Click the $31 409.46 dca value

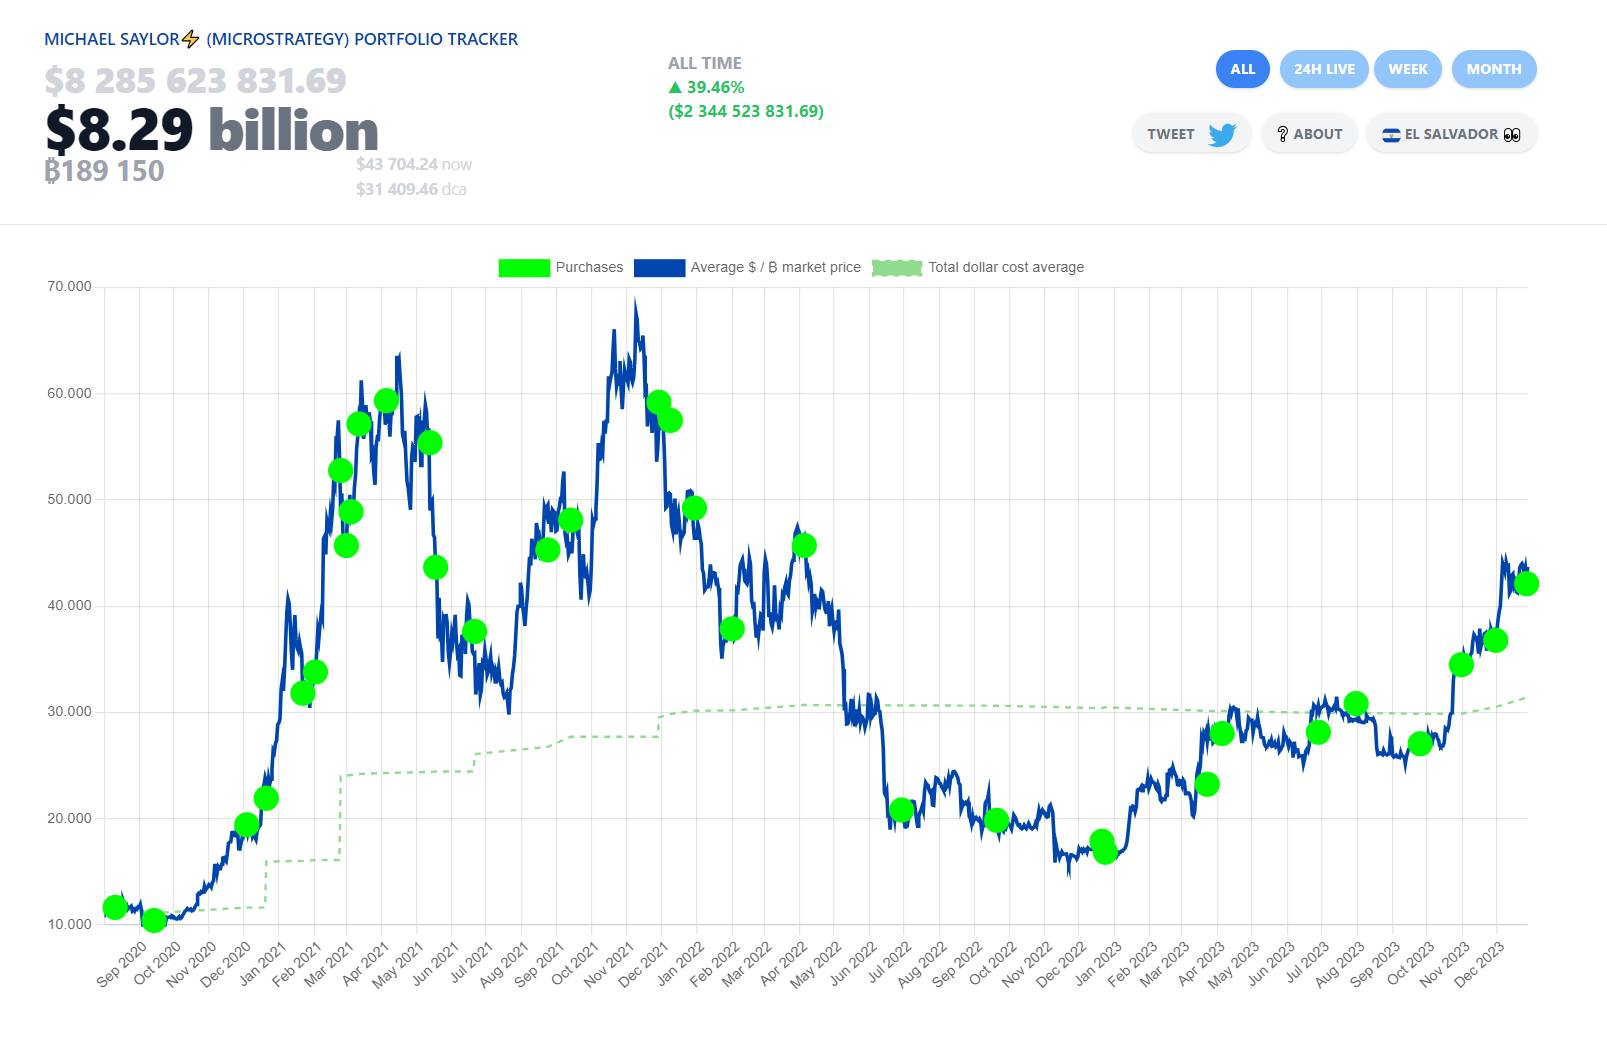tap(411, 189)
